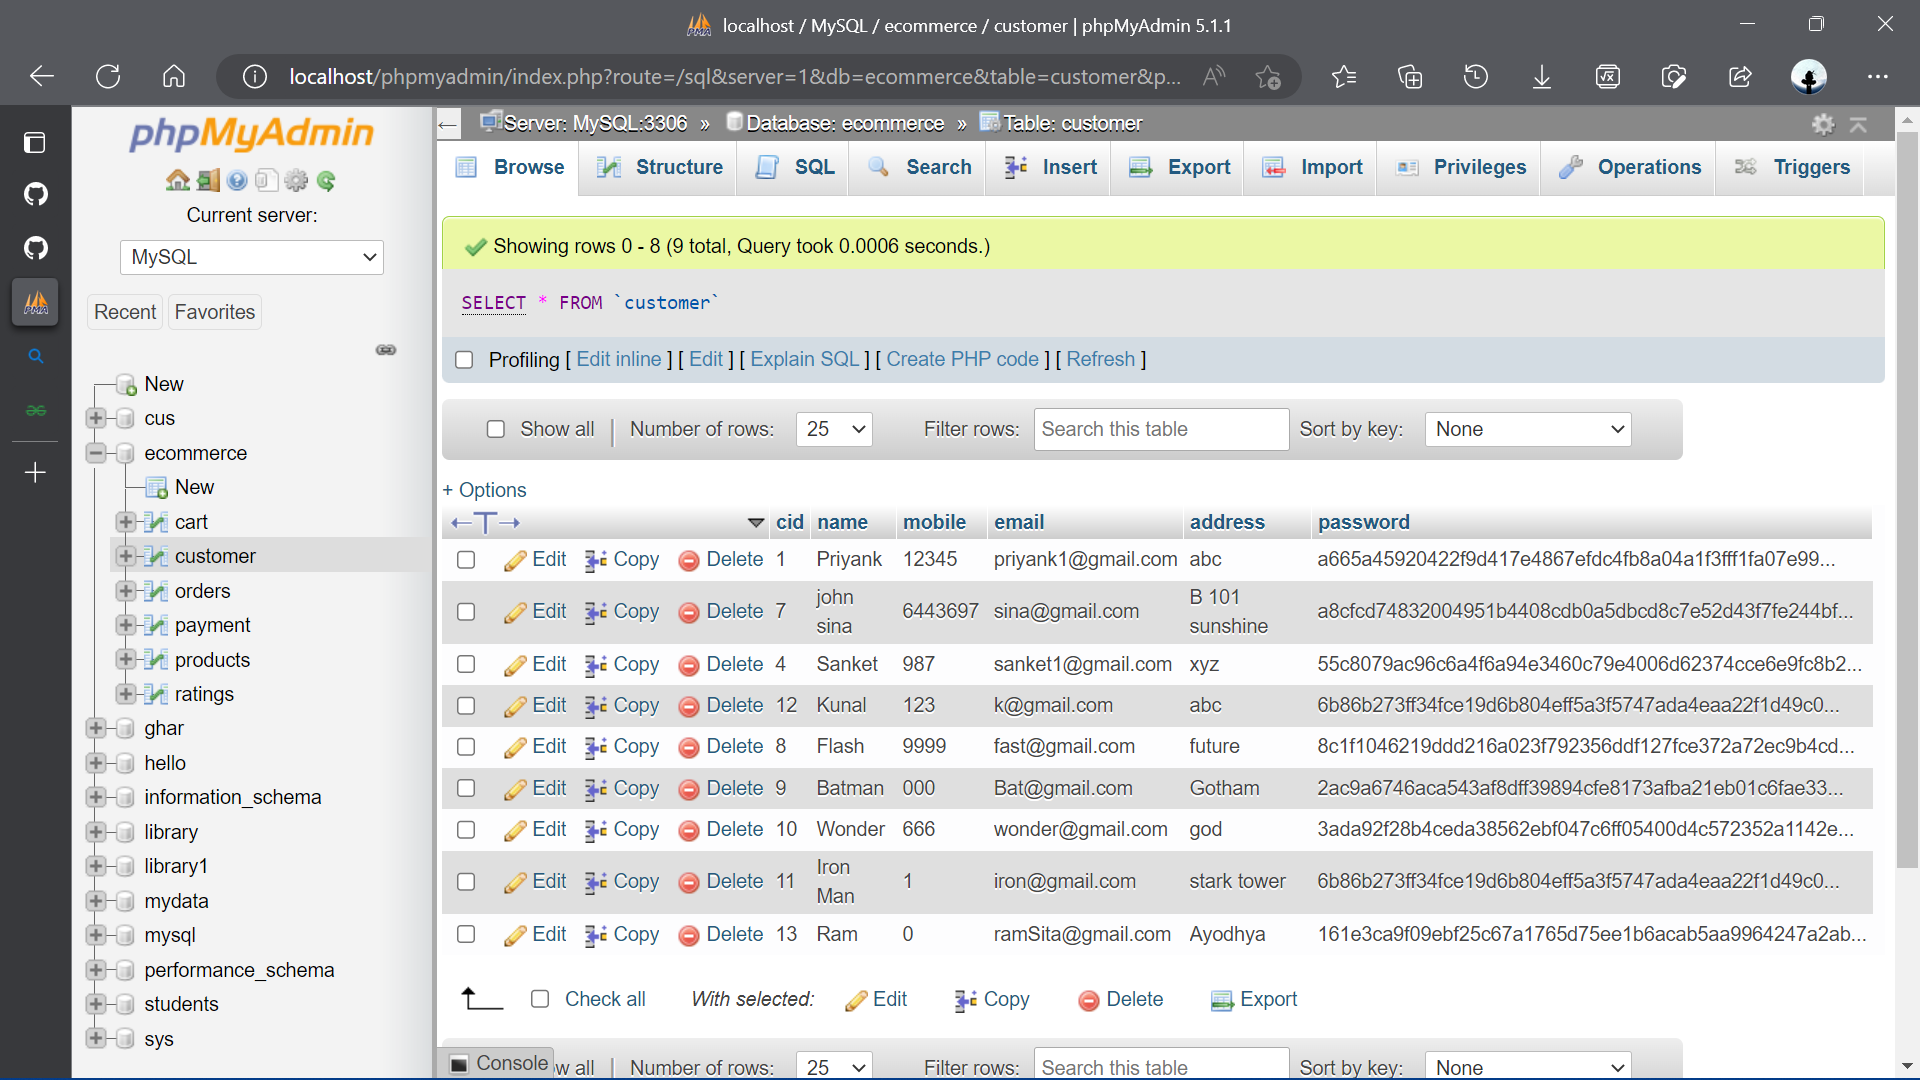Click the Refresh link in profiling row
The image size is (1920, 1080).
1101,359
